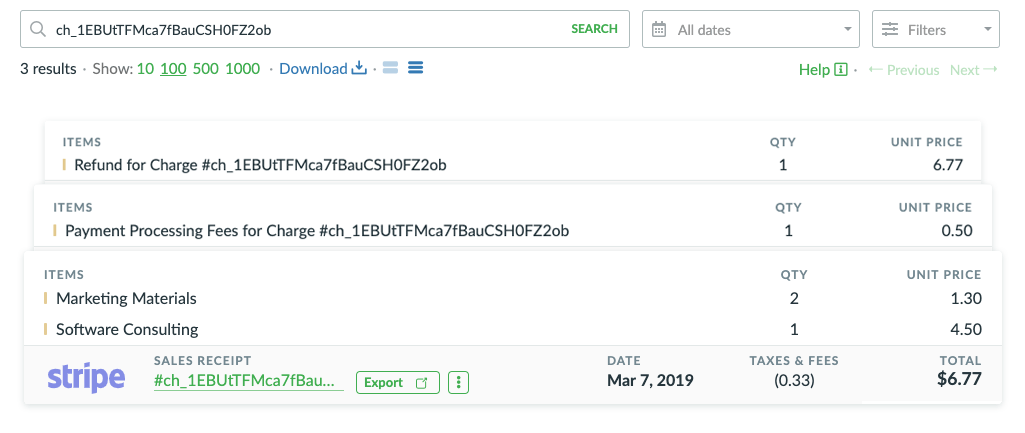Open the #ch_1EBUtTFMca7fBau sales receipt link
Viewport: 1025px width, 433px height.
click(x=248, y=381)
